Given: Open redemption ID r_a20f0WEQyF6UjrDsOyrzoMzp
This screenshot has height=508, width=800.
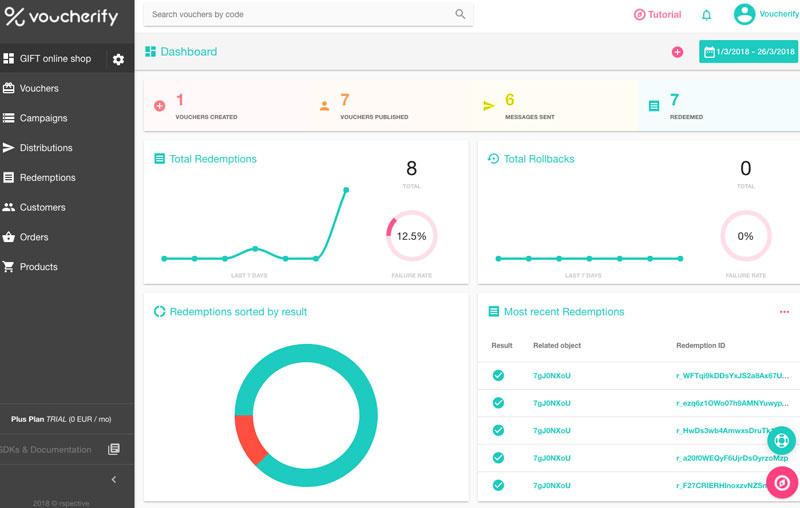Looking at the screenshot, I should (732, 458).
